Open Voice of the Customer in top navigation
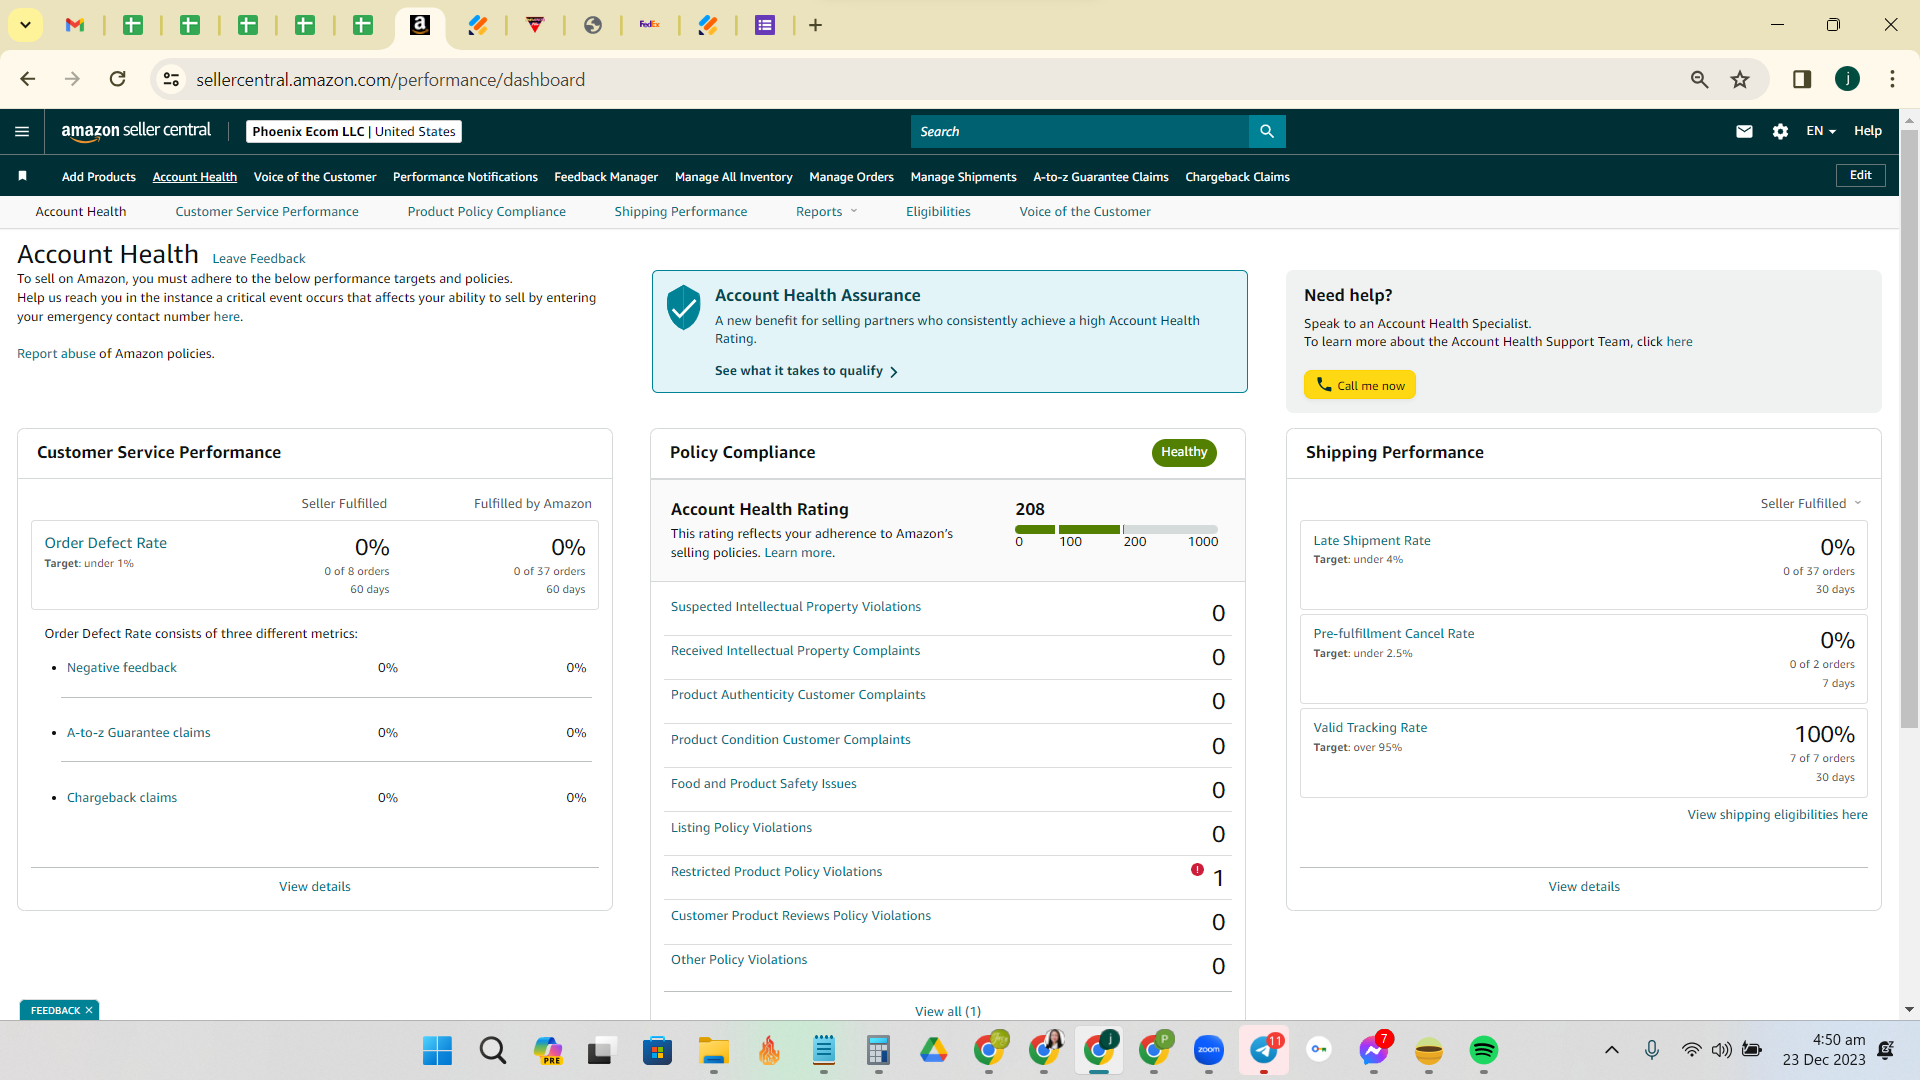This screenshot has width=1920, height=1080. pyautogui.click(x=315, y=177)
